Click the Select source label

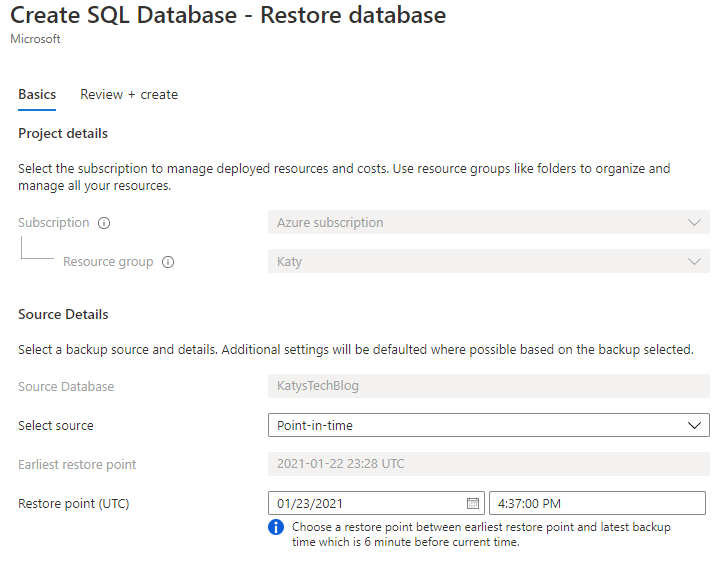[56, 425]
